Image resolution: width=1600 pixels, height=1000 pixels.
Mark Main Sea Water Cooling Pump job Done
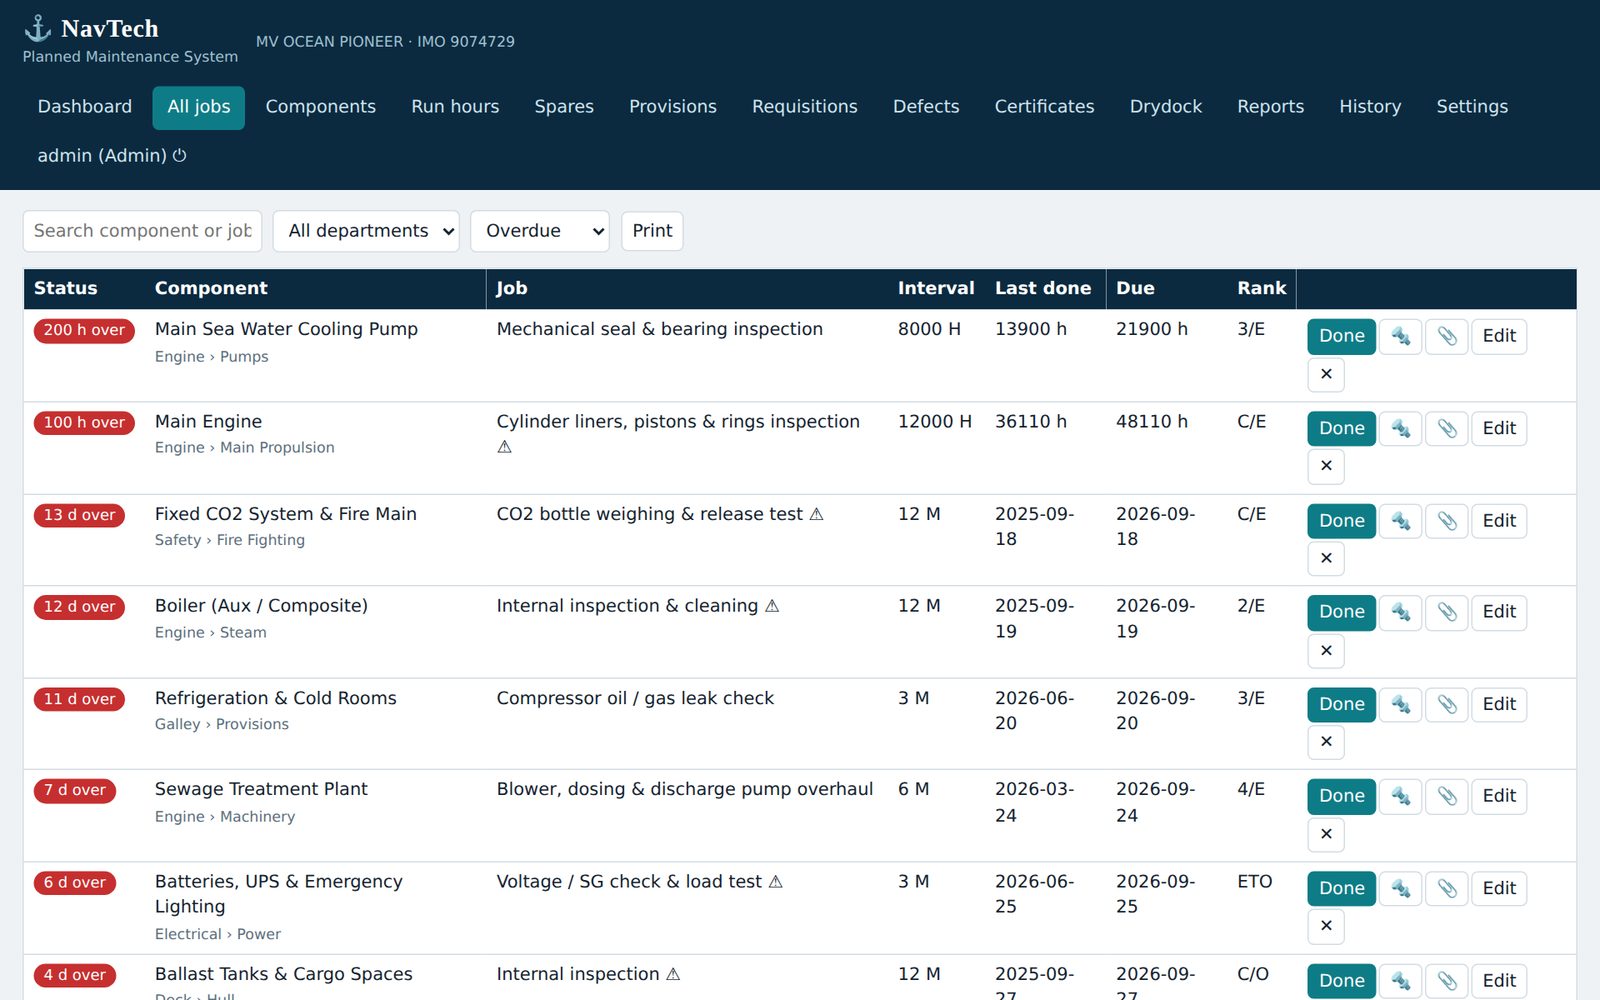pos(1341,336)
